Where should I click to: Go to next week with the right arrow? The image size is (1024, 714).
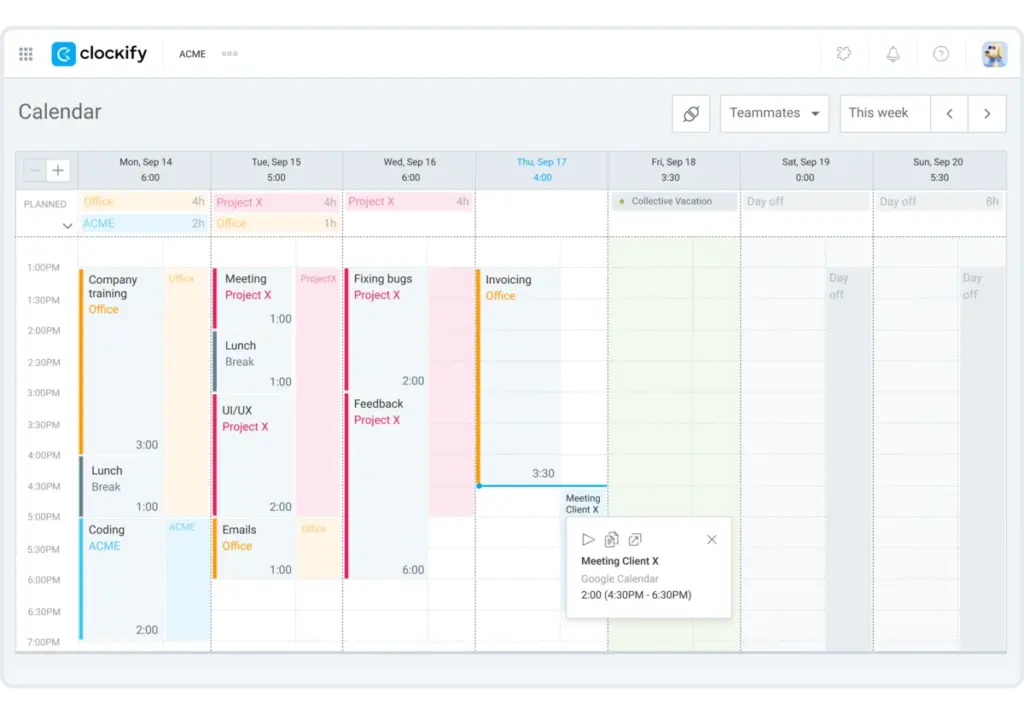[987, 113]
